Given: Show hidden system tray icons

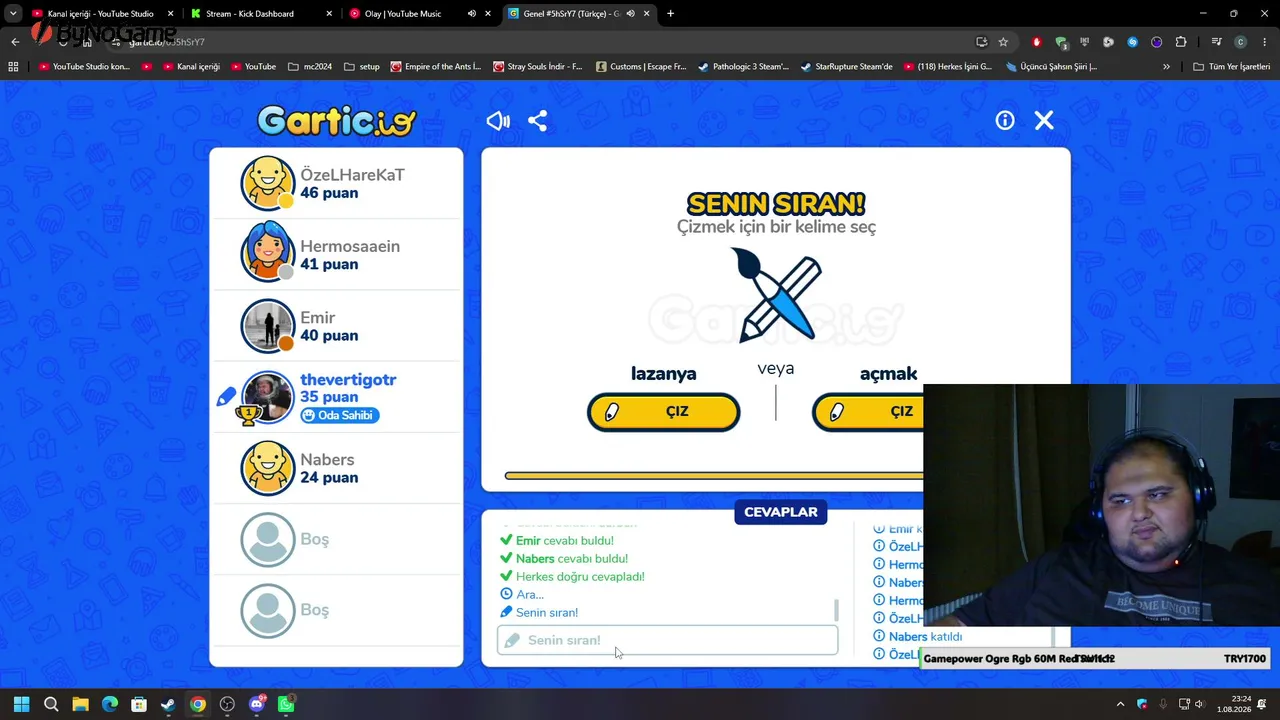Looking at the screenshot, I should pyautogui.click(x=1120, y=704).
